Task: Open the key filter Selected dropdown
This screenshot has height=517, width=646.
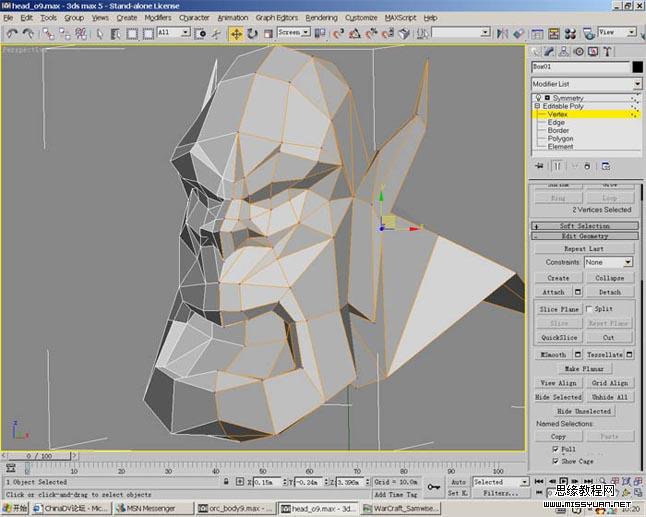Action: (x=501, y=482)
